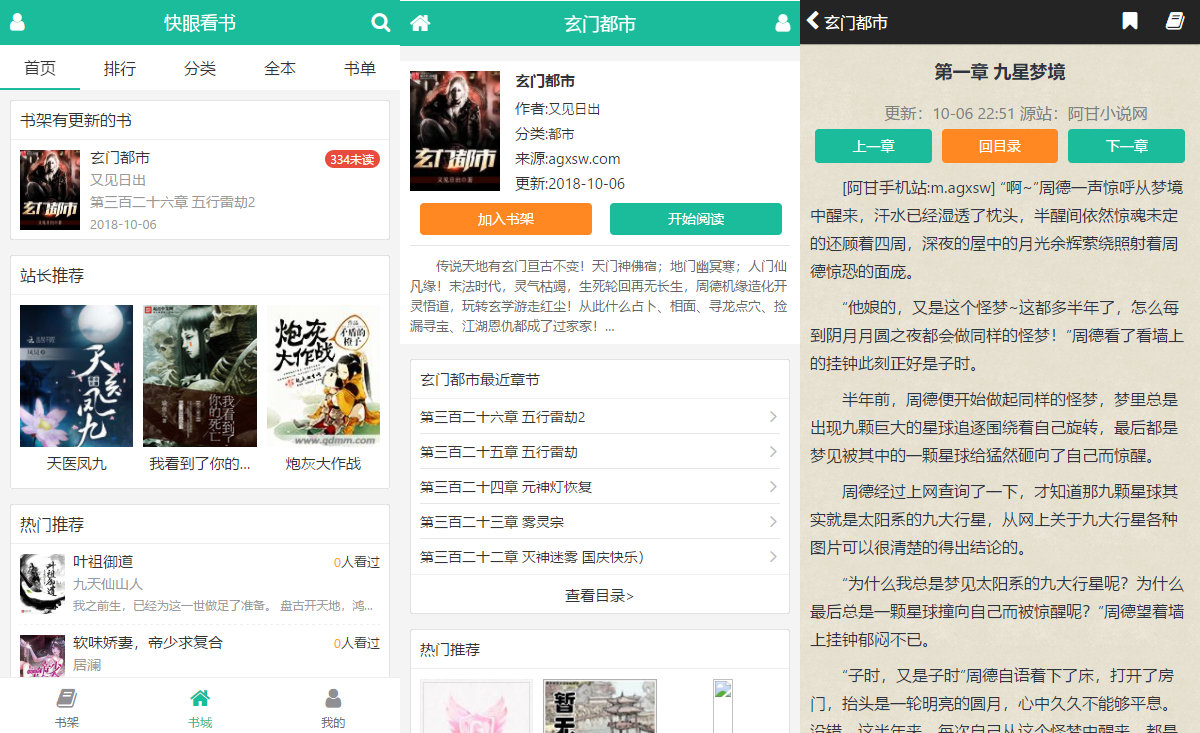Click the chapter heading 第一章 九星梦境
The height and width of the screenshot is (733, 1200).
[x=1000, y=72]
